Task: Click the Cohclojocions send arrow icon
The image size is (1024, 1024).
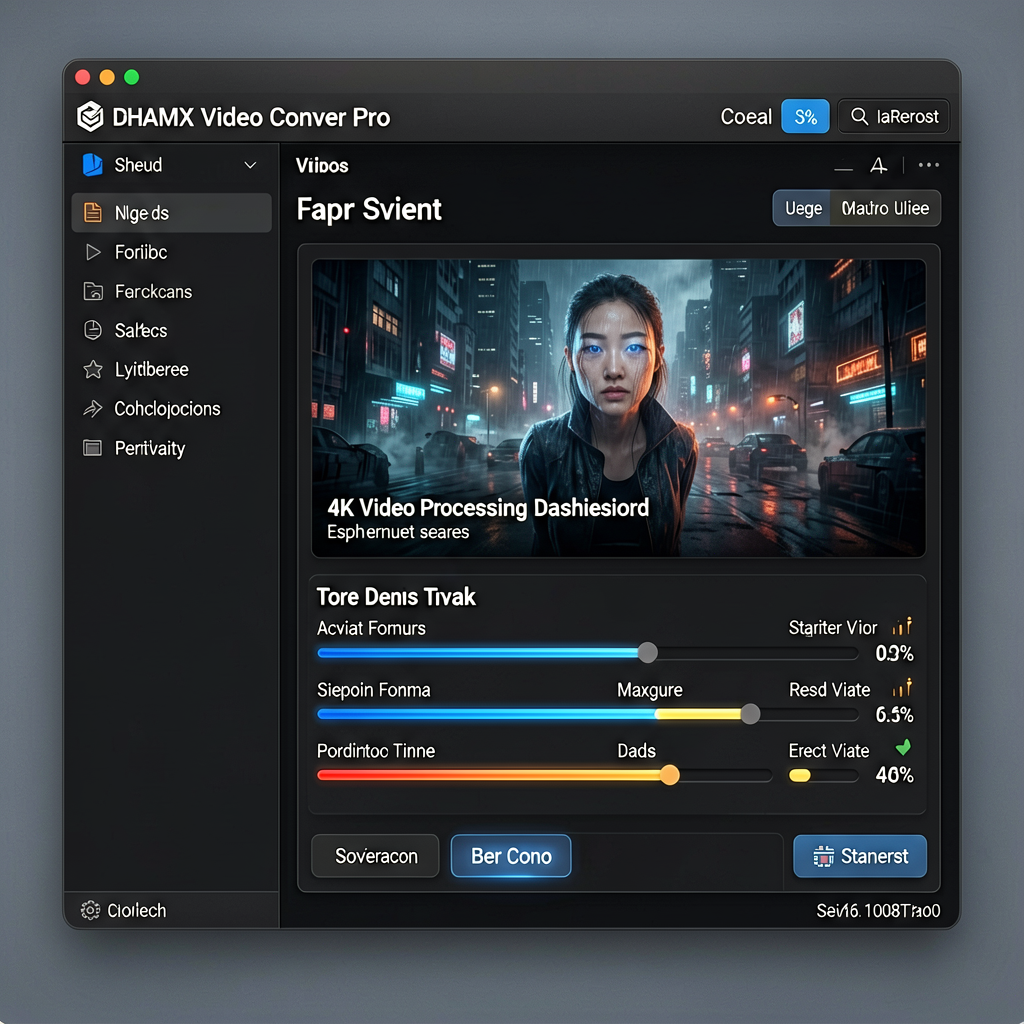Action: coord(93,409)
